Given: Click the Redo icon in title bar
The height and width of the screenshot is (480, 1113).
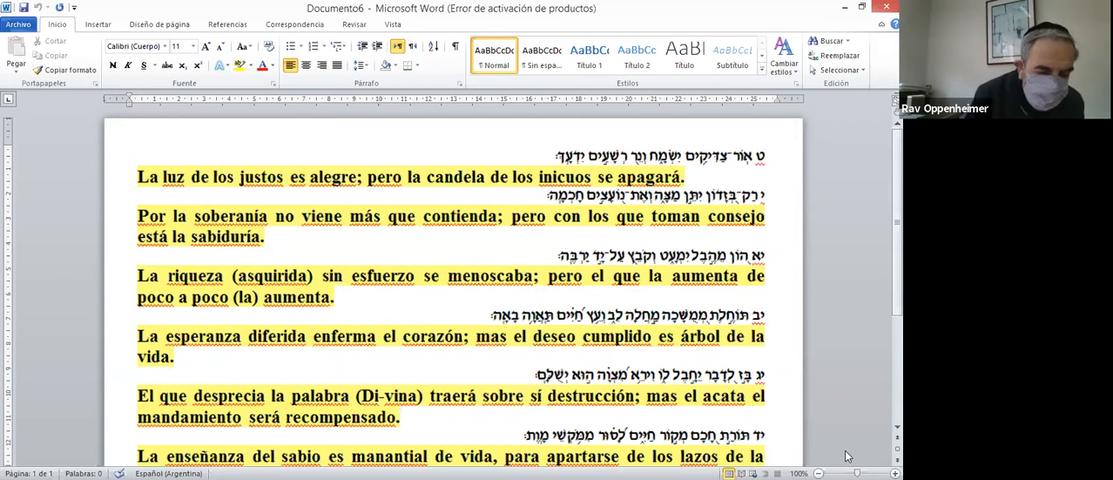Looking at the screenshot, I should pos(59,8).
